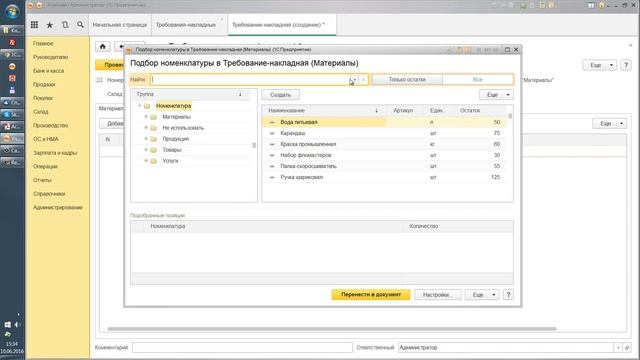
Task: Click the folder icon of Услуги
Action: [x=153, y=161]
